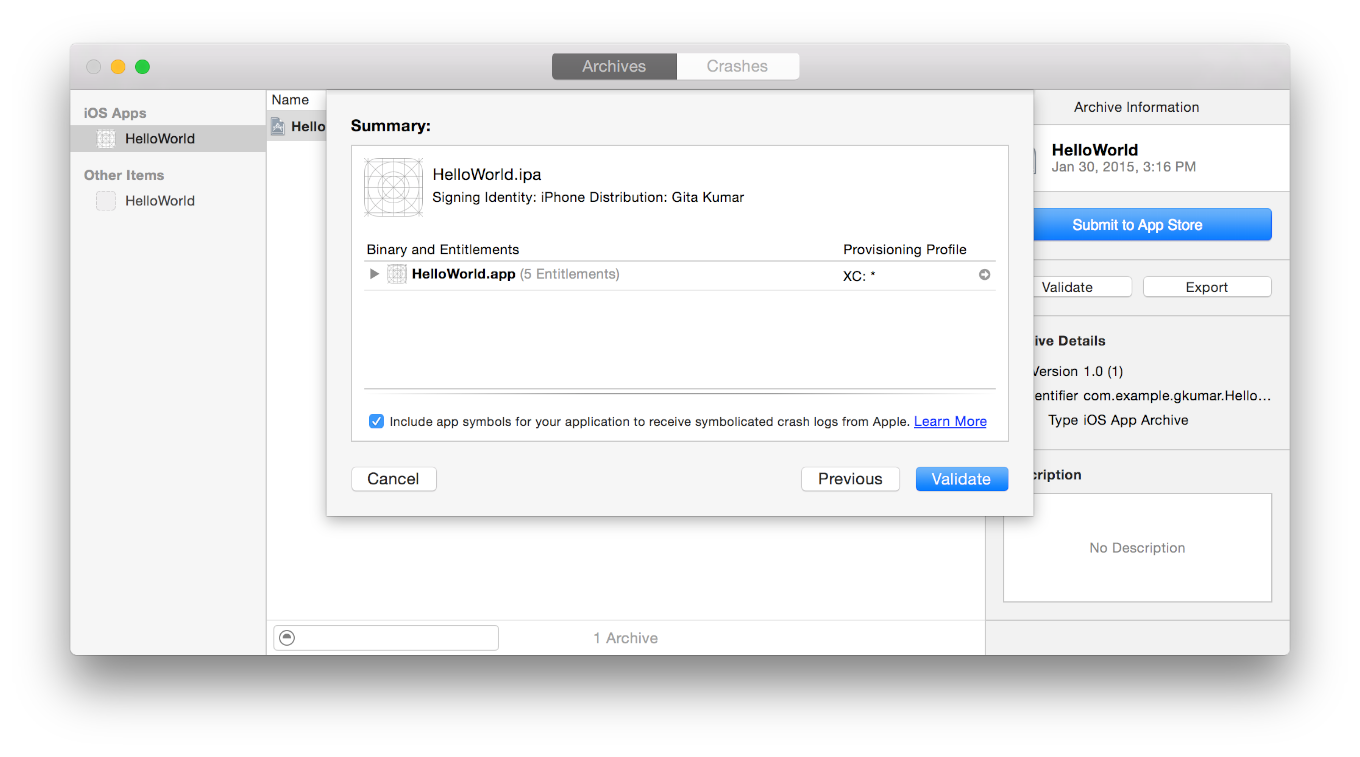The height and width of the screenshot is (757, 1360).
Task: Click the Name column header
Action: pos(290,100)
